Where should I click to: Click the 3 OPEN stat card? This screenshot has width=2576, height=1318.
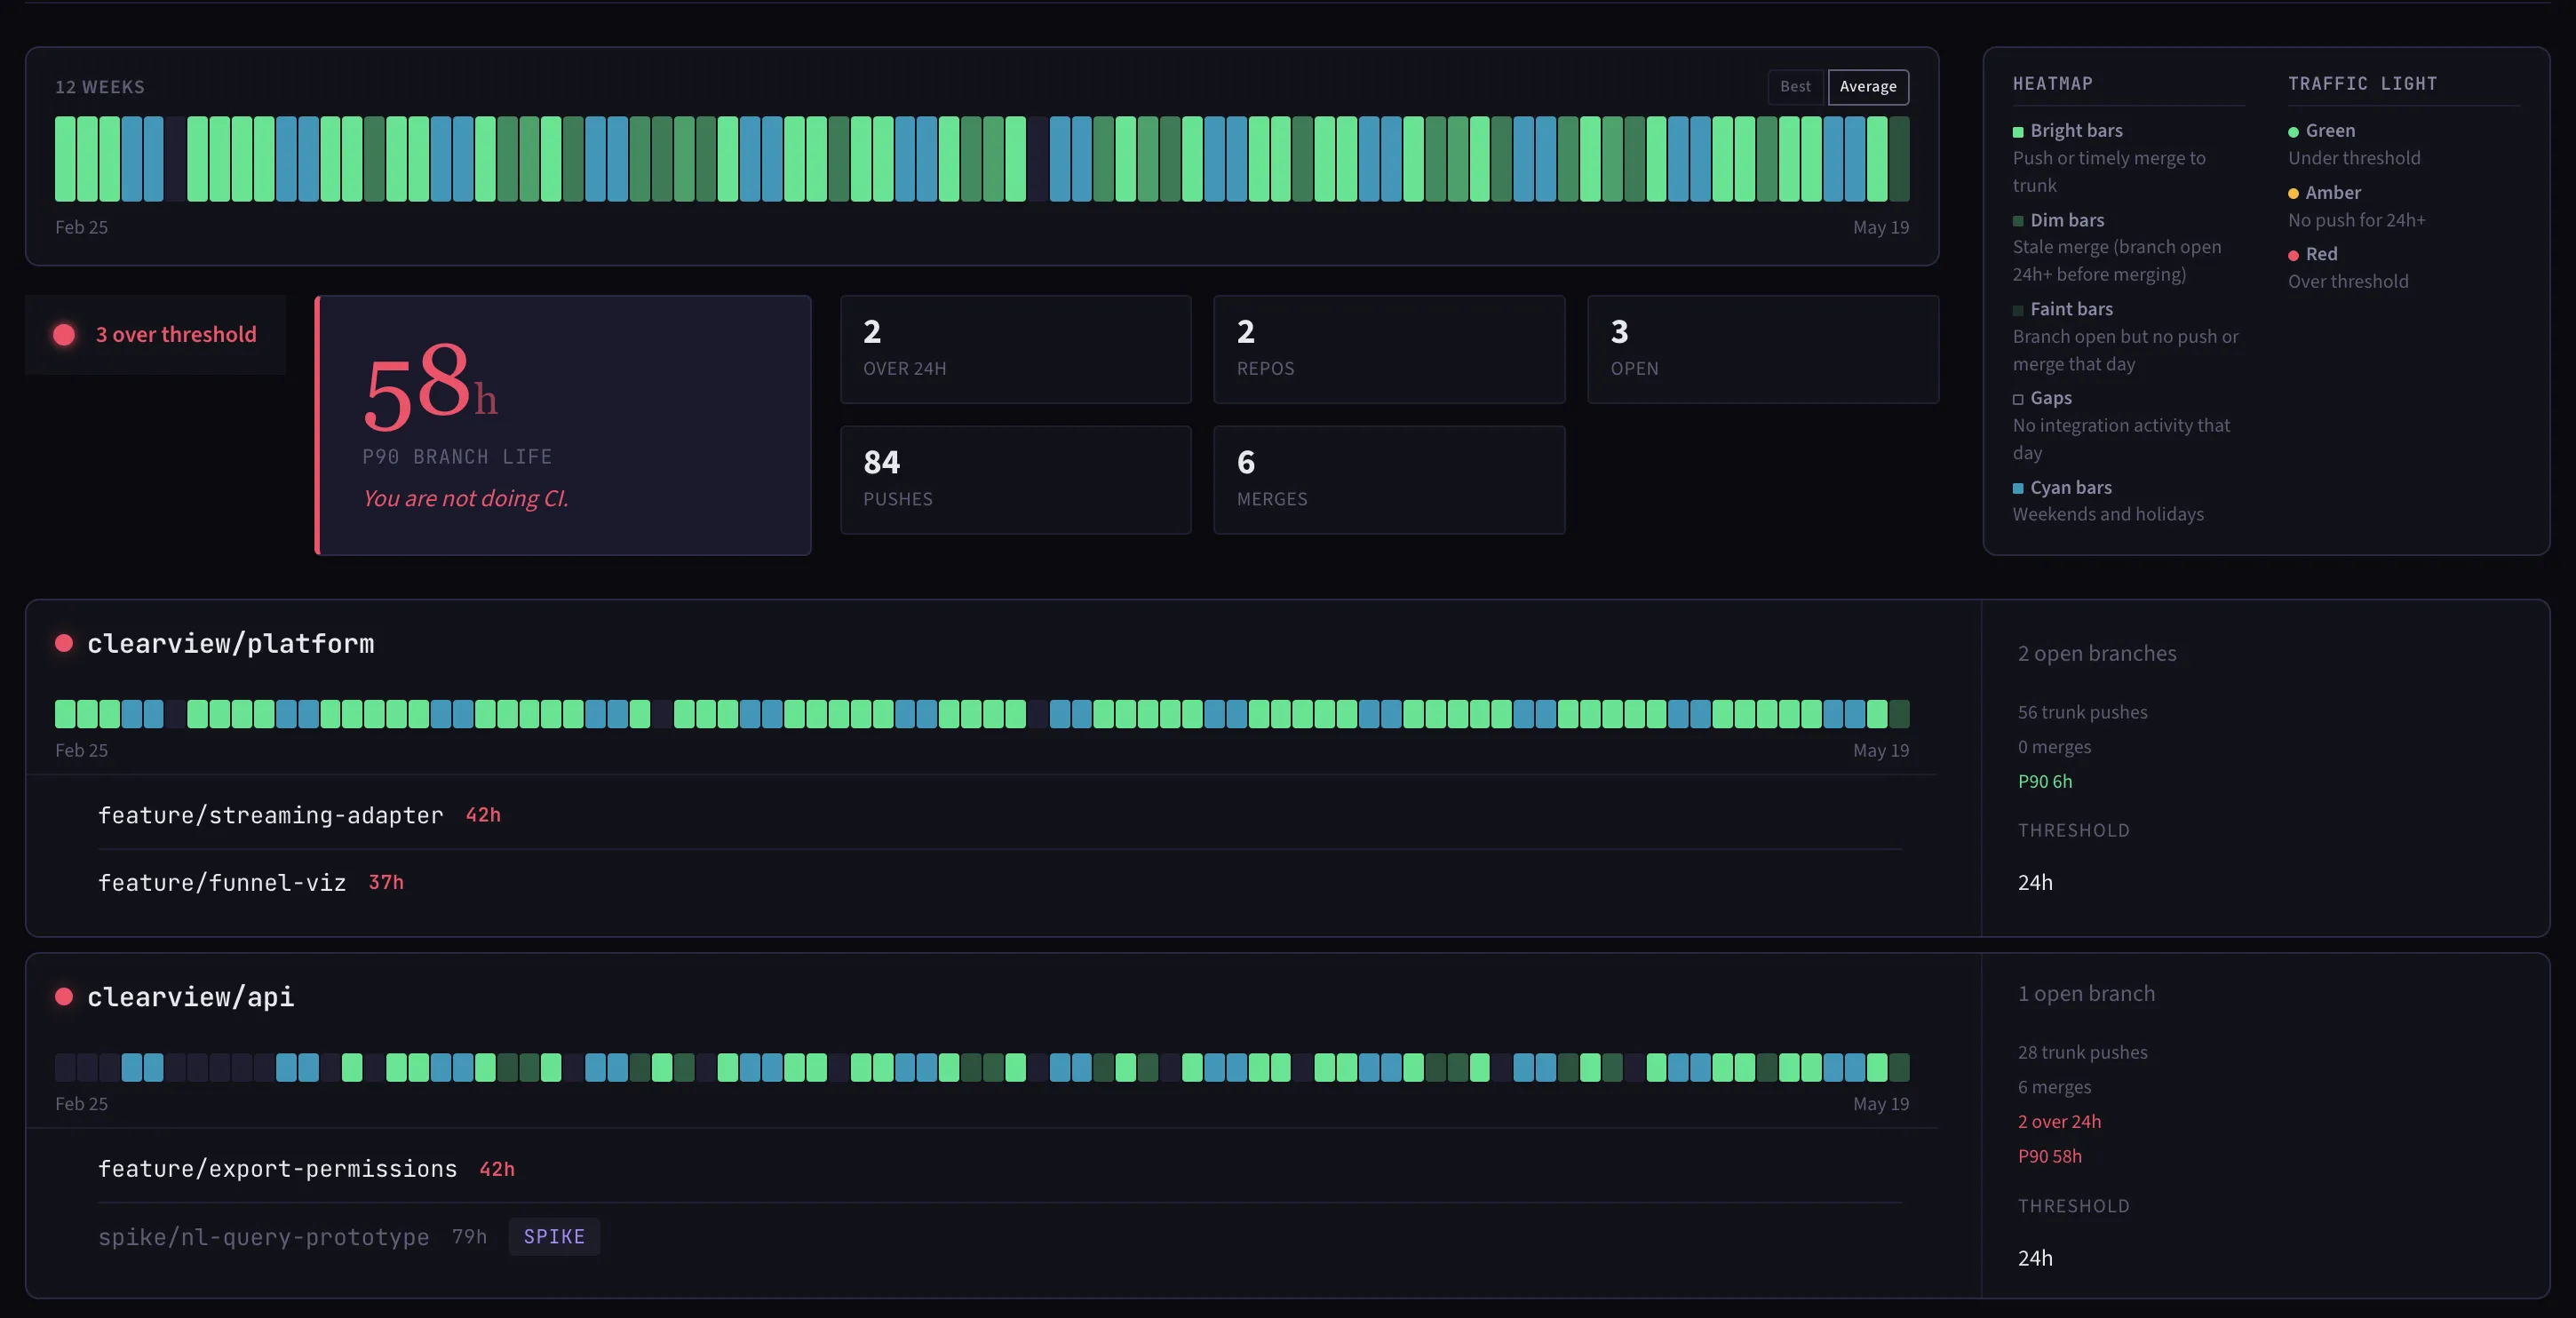point(1763,349)
